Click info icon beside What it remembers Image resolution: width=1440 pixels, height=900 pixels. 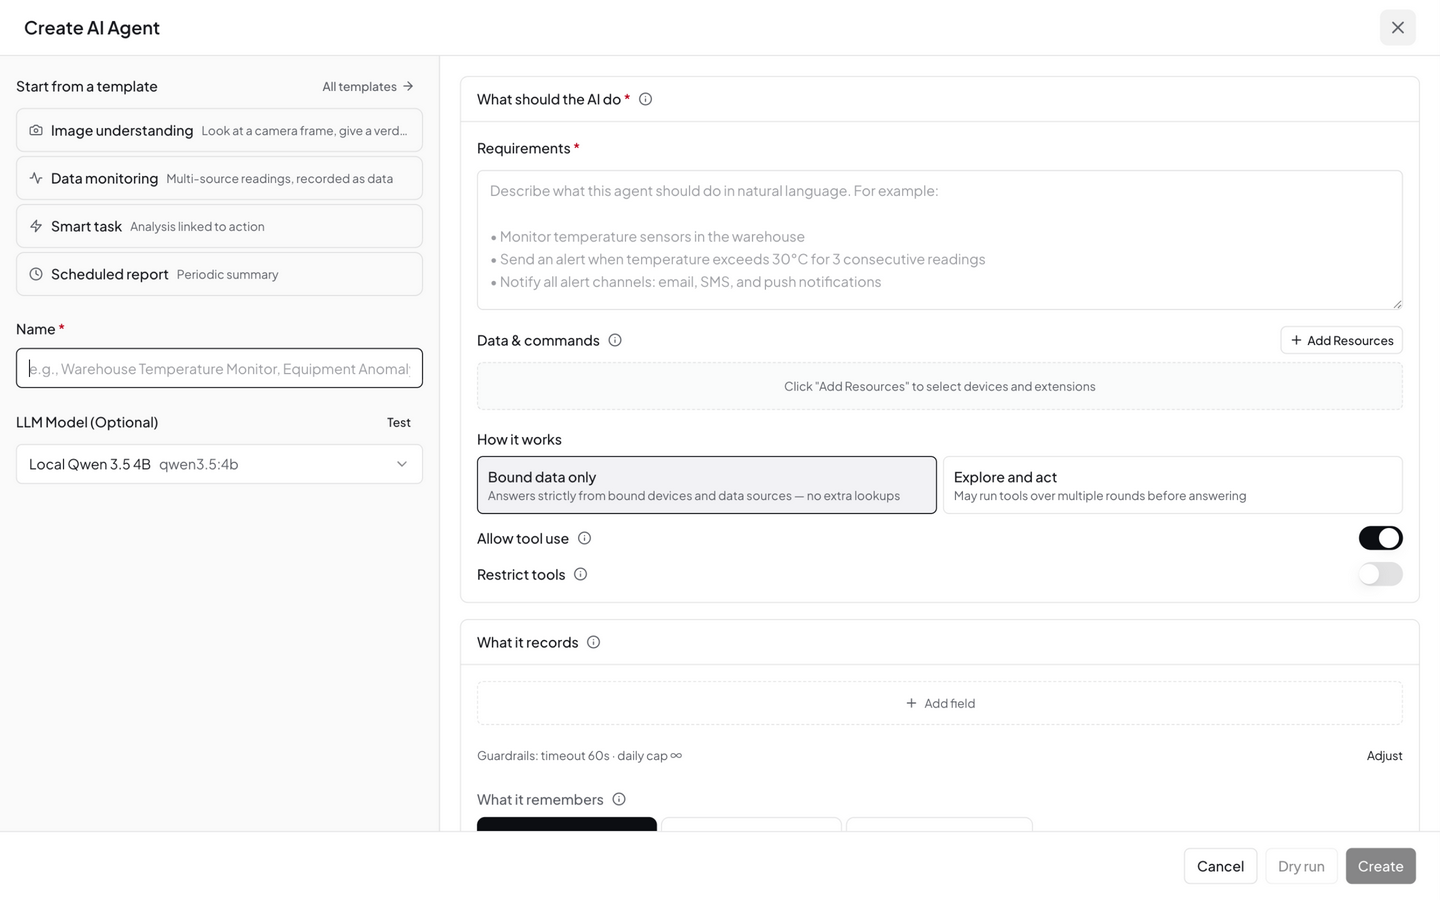pos(619,799)
